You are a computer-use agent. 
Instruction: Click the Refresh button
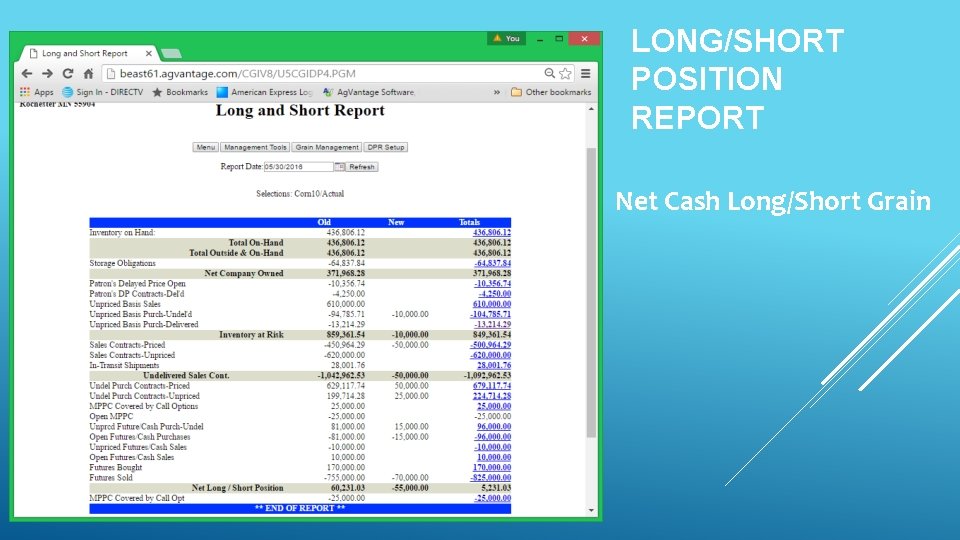click(362, 167)
